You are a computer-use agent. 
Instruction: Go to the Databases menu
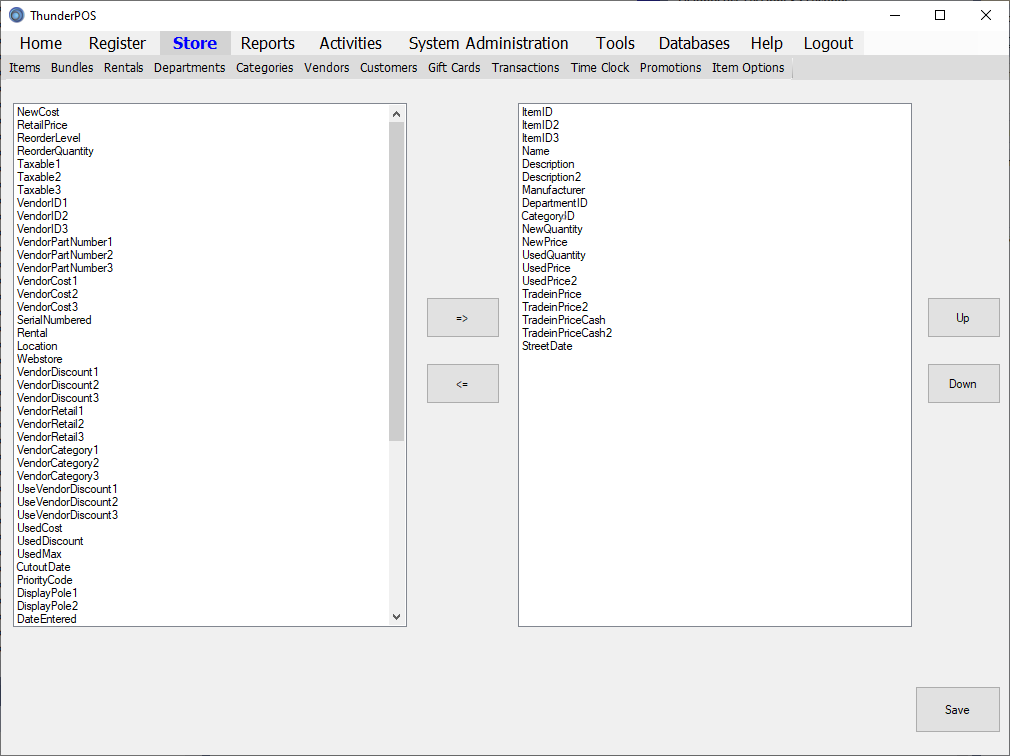pyautogui.click(x=693, y=43)
